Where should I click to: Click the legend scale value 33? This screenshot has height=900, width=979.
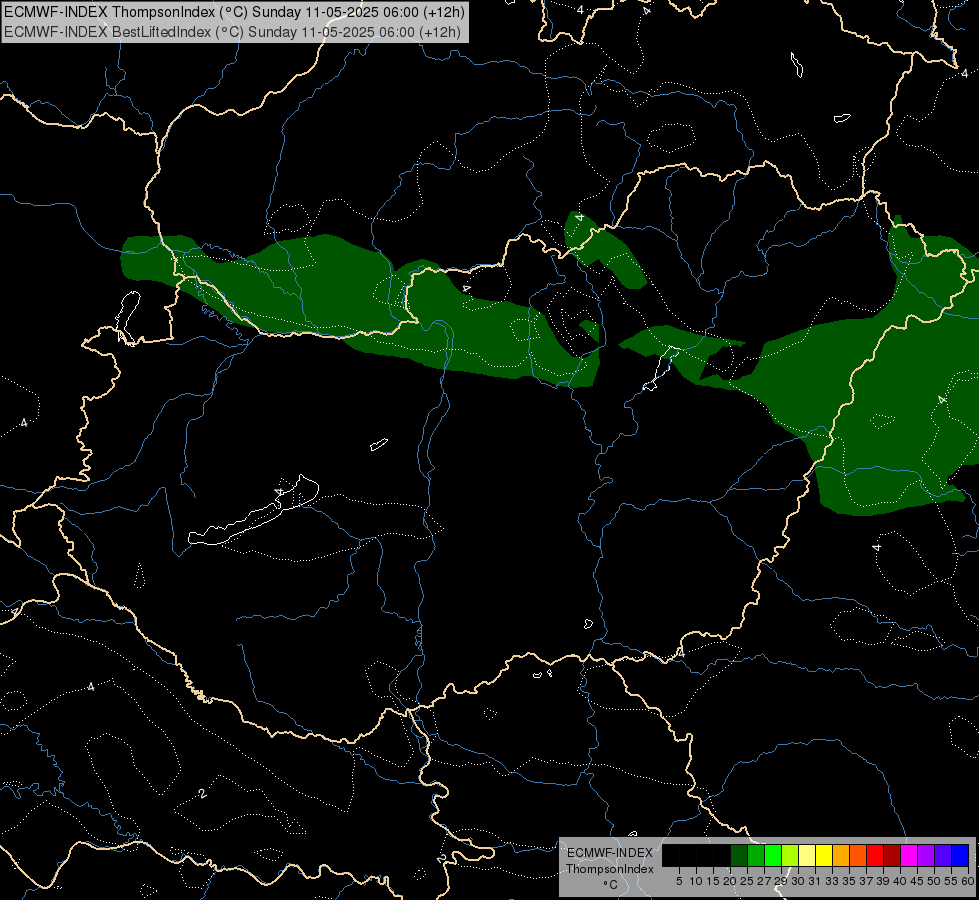tap(832, 881)
